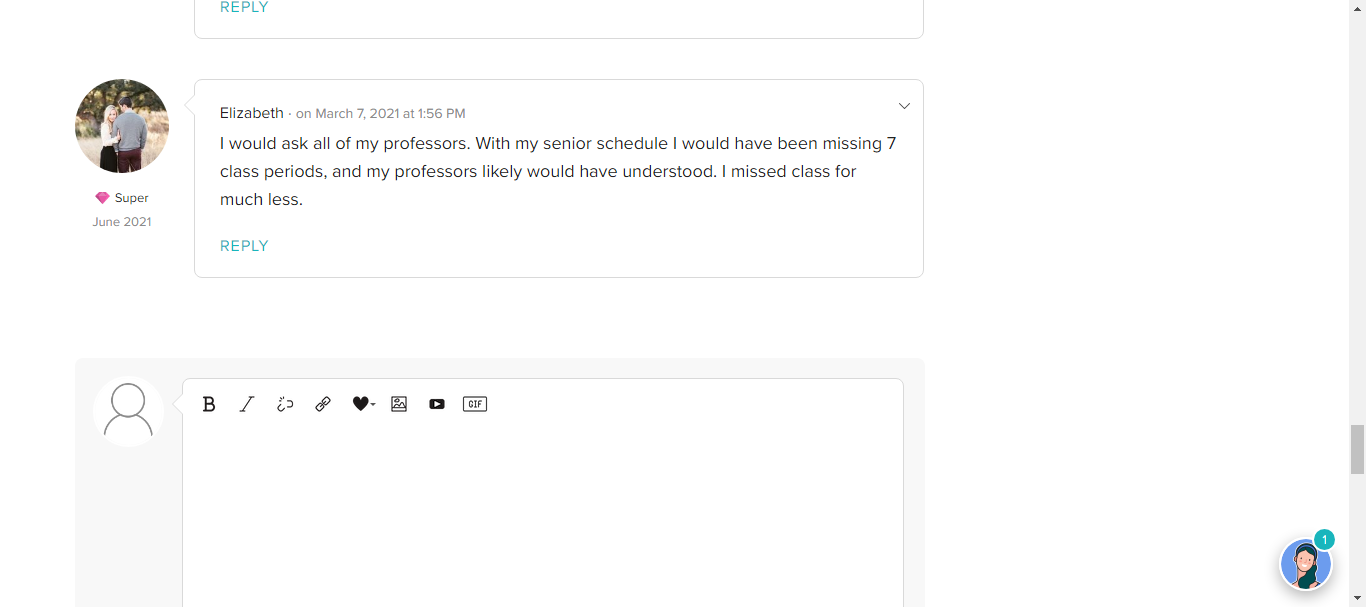Viewport: 1366px width, 607px height.
Task: Click the blank user avatar placeholder
Action: [129, 411]
